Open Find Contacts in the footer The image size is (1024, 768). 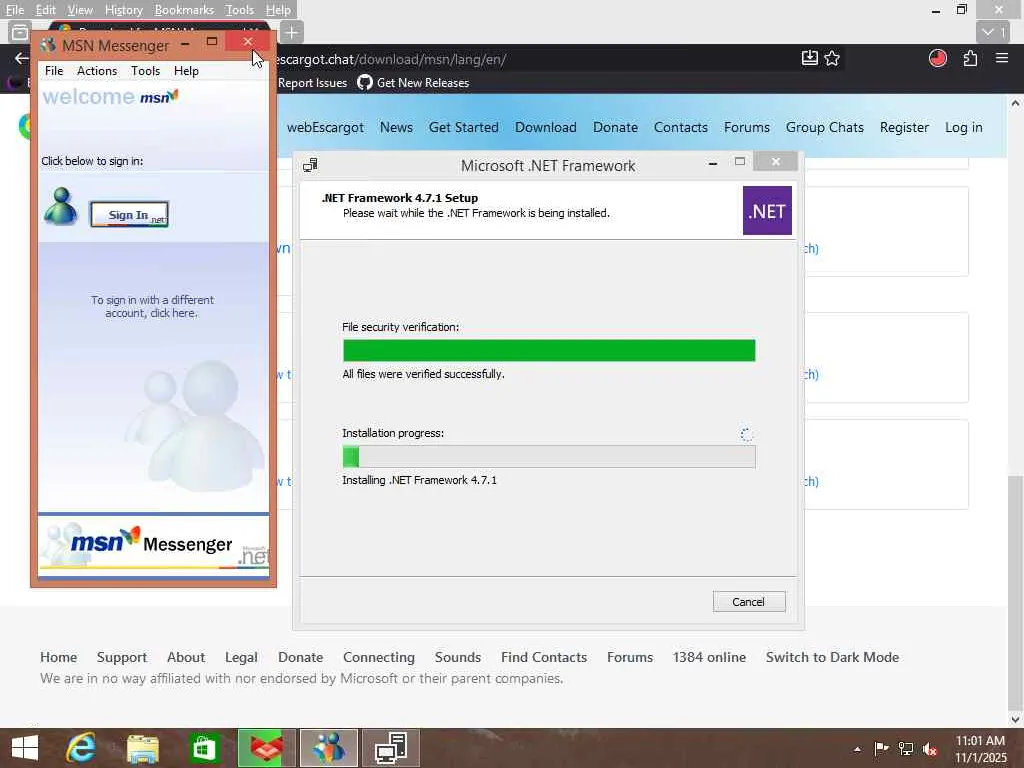tap(544, 657)
